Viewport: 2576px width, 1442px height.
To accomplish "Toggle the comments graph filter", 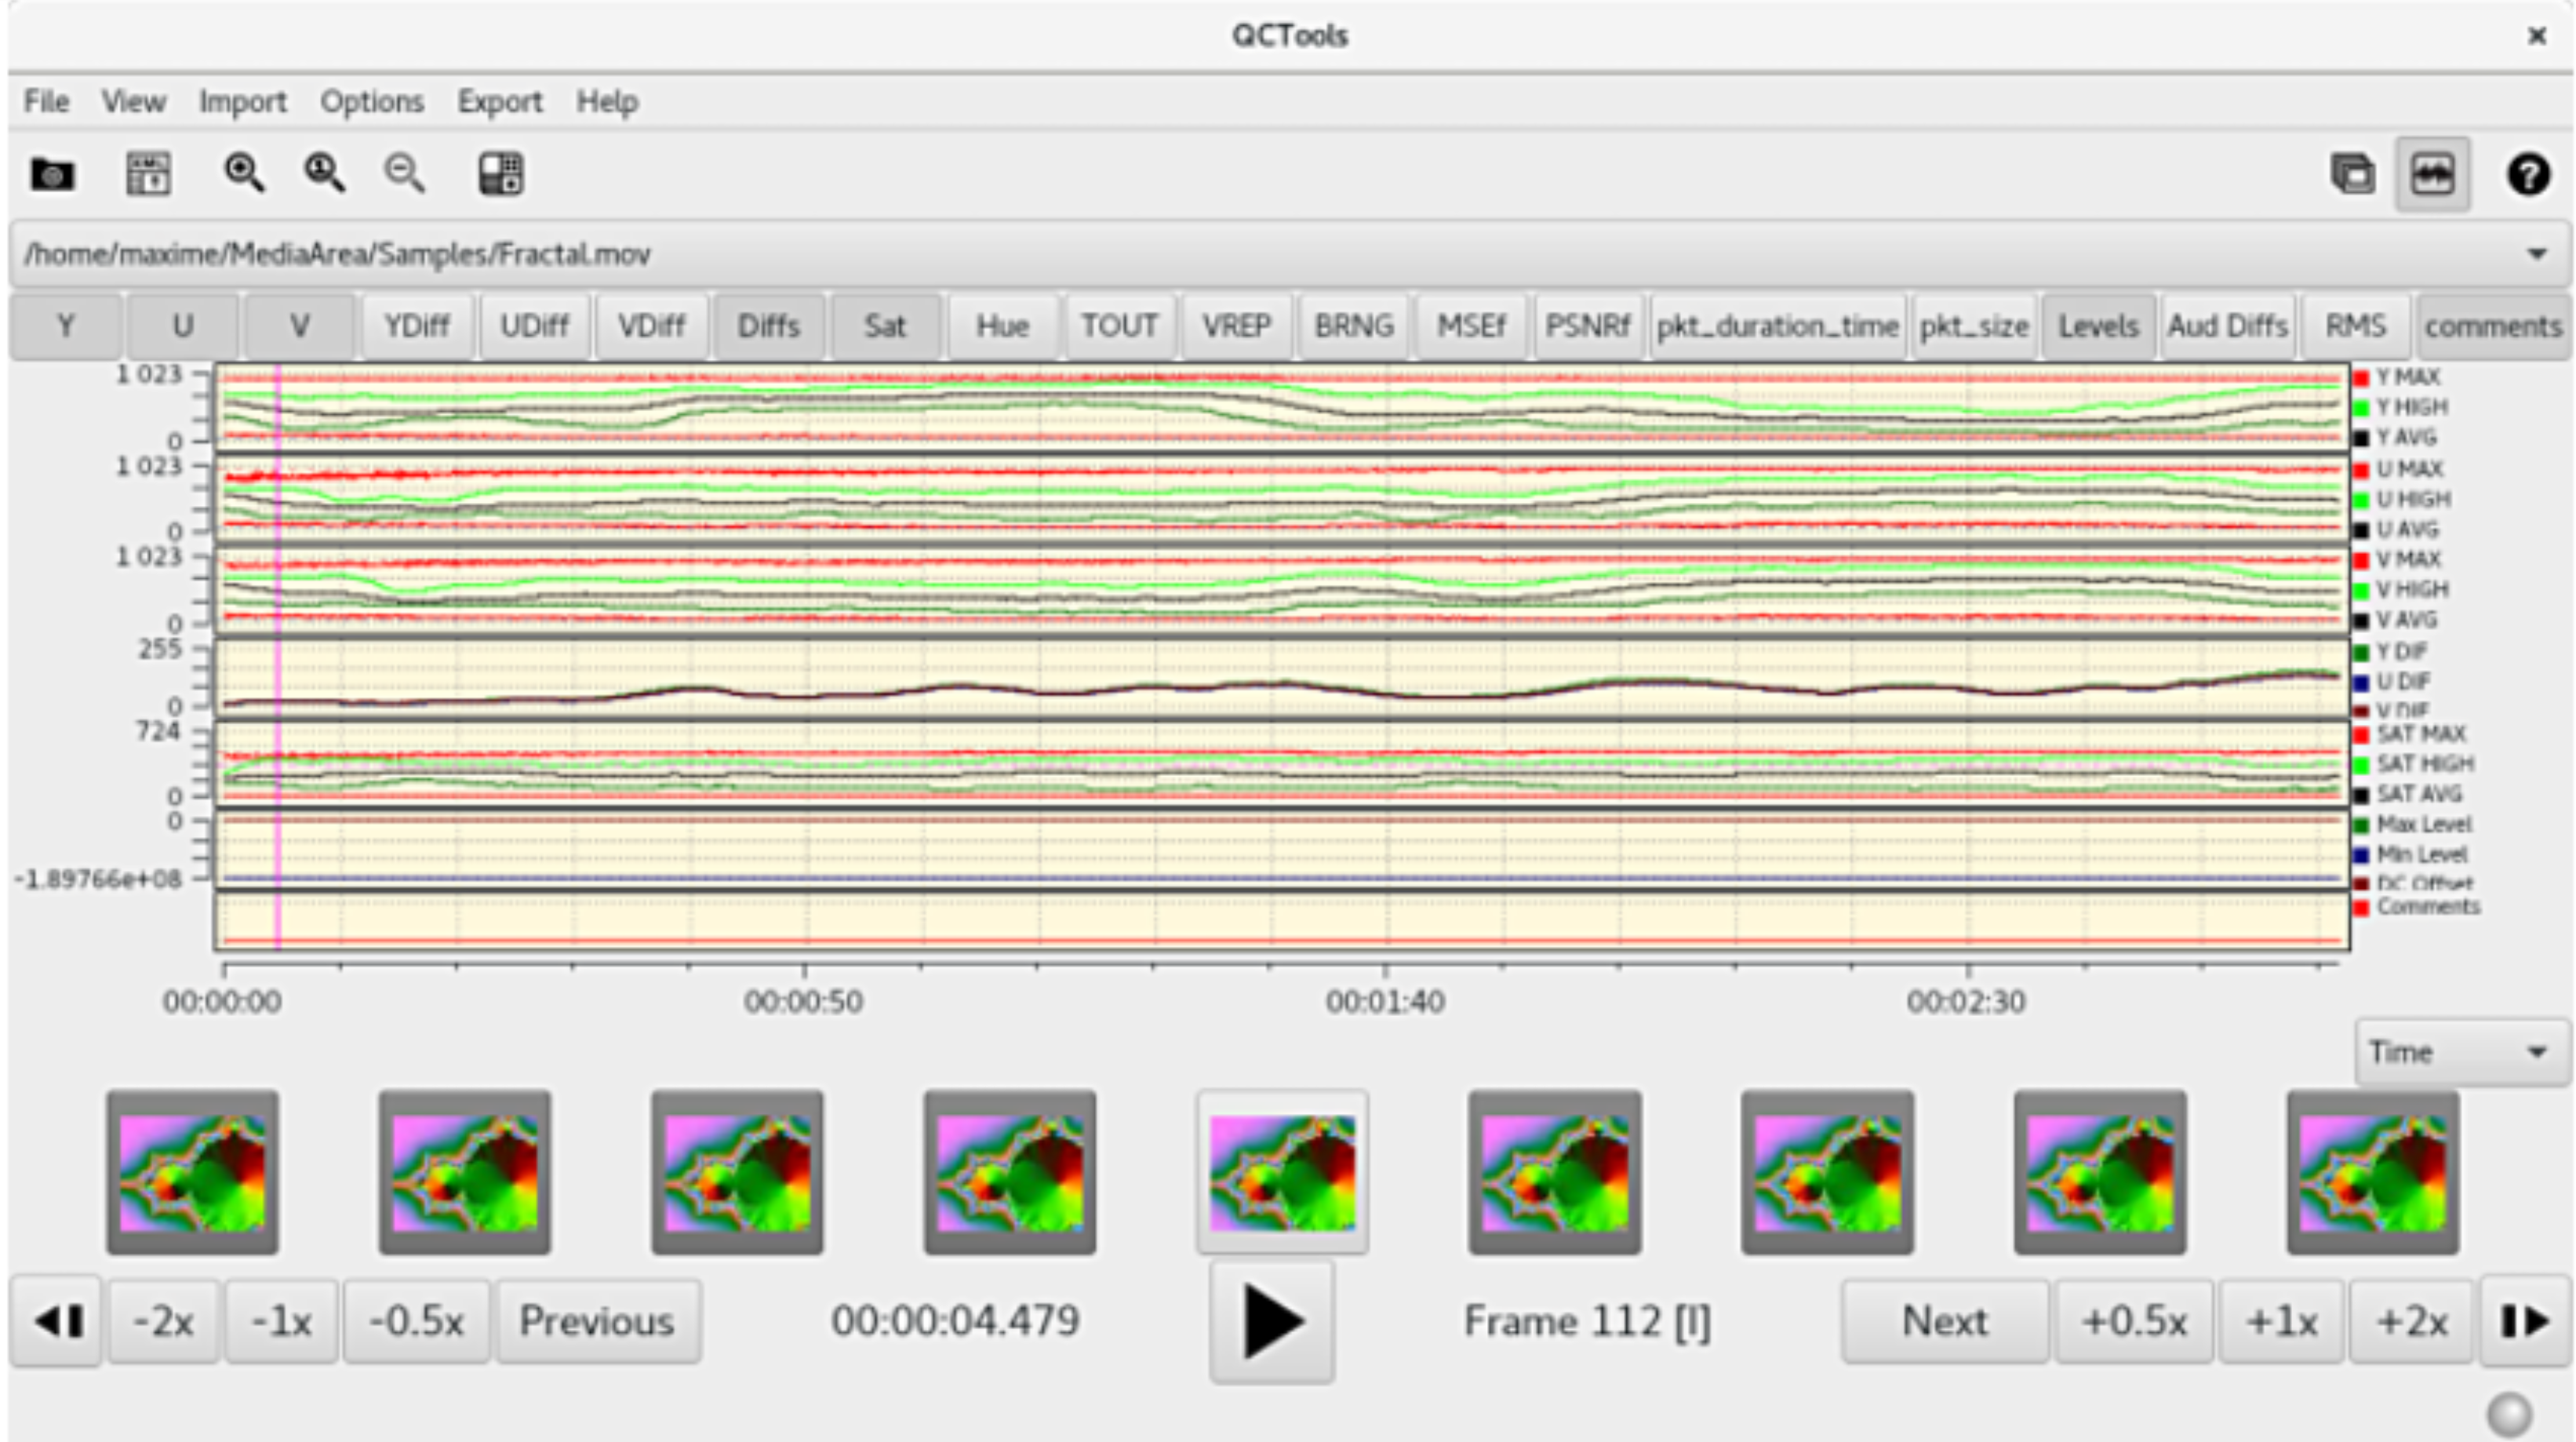I will click(2494, 326).
